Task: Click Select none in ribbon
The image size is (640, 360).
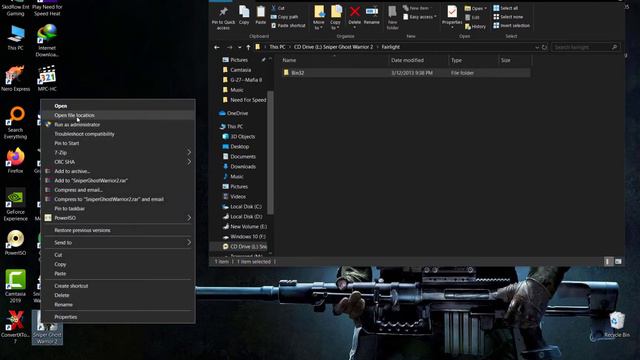Action: tap(508, 17)
